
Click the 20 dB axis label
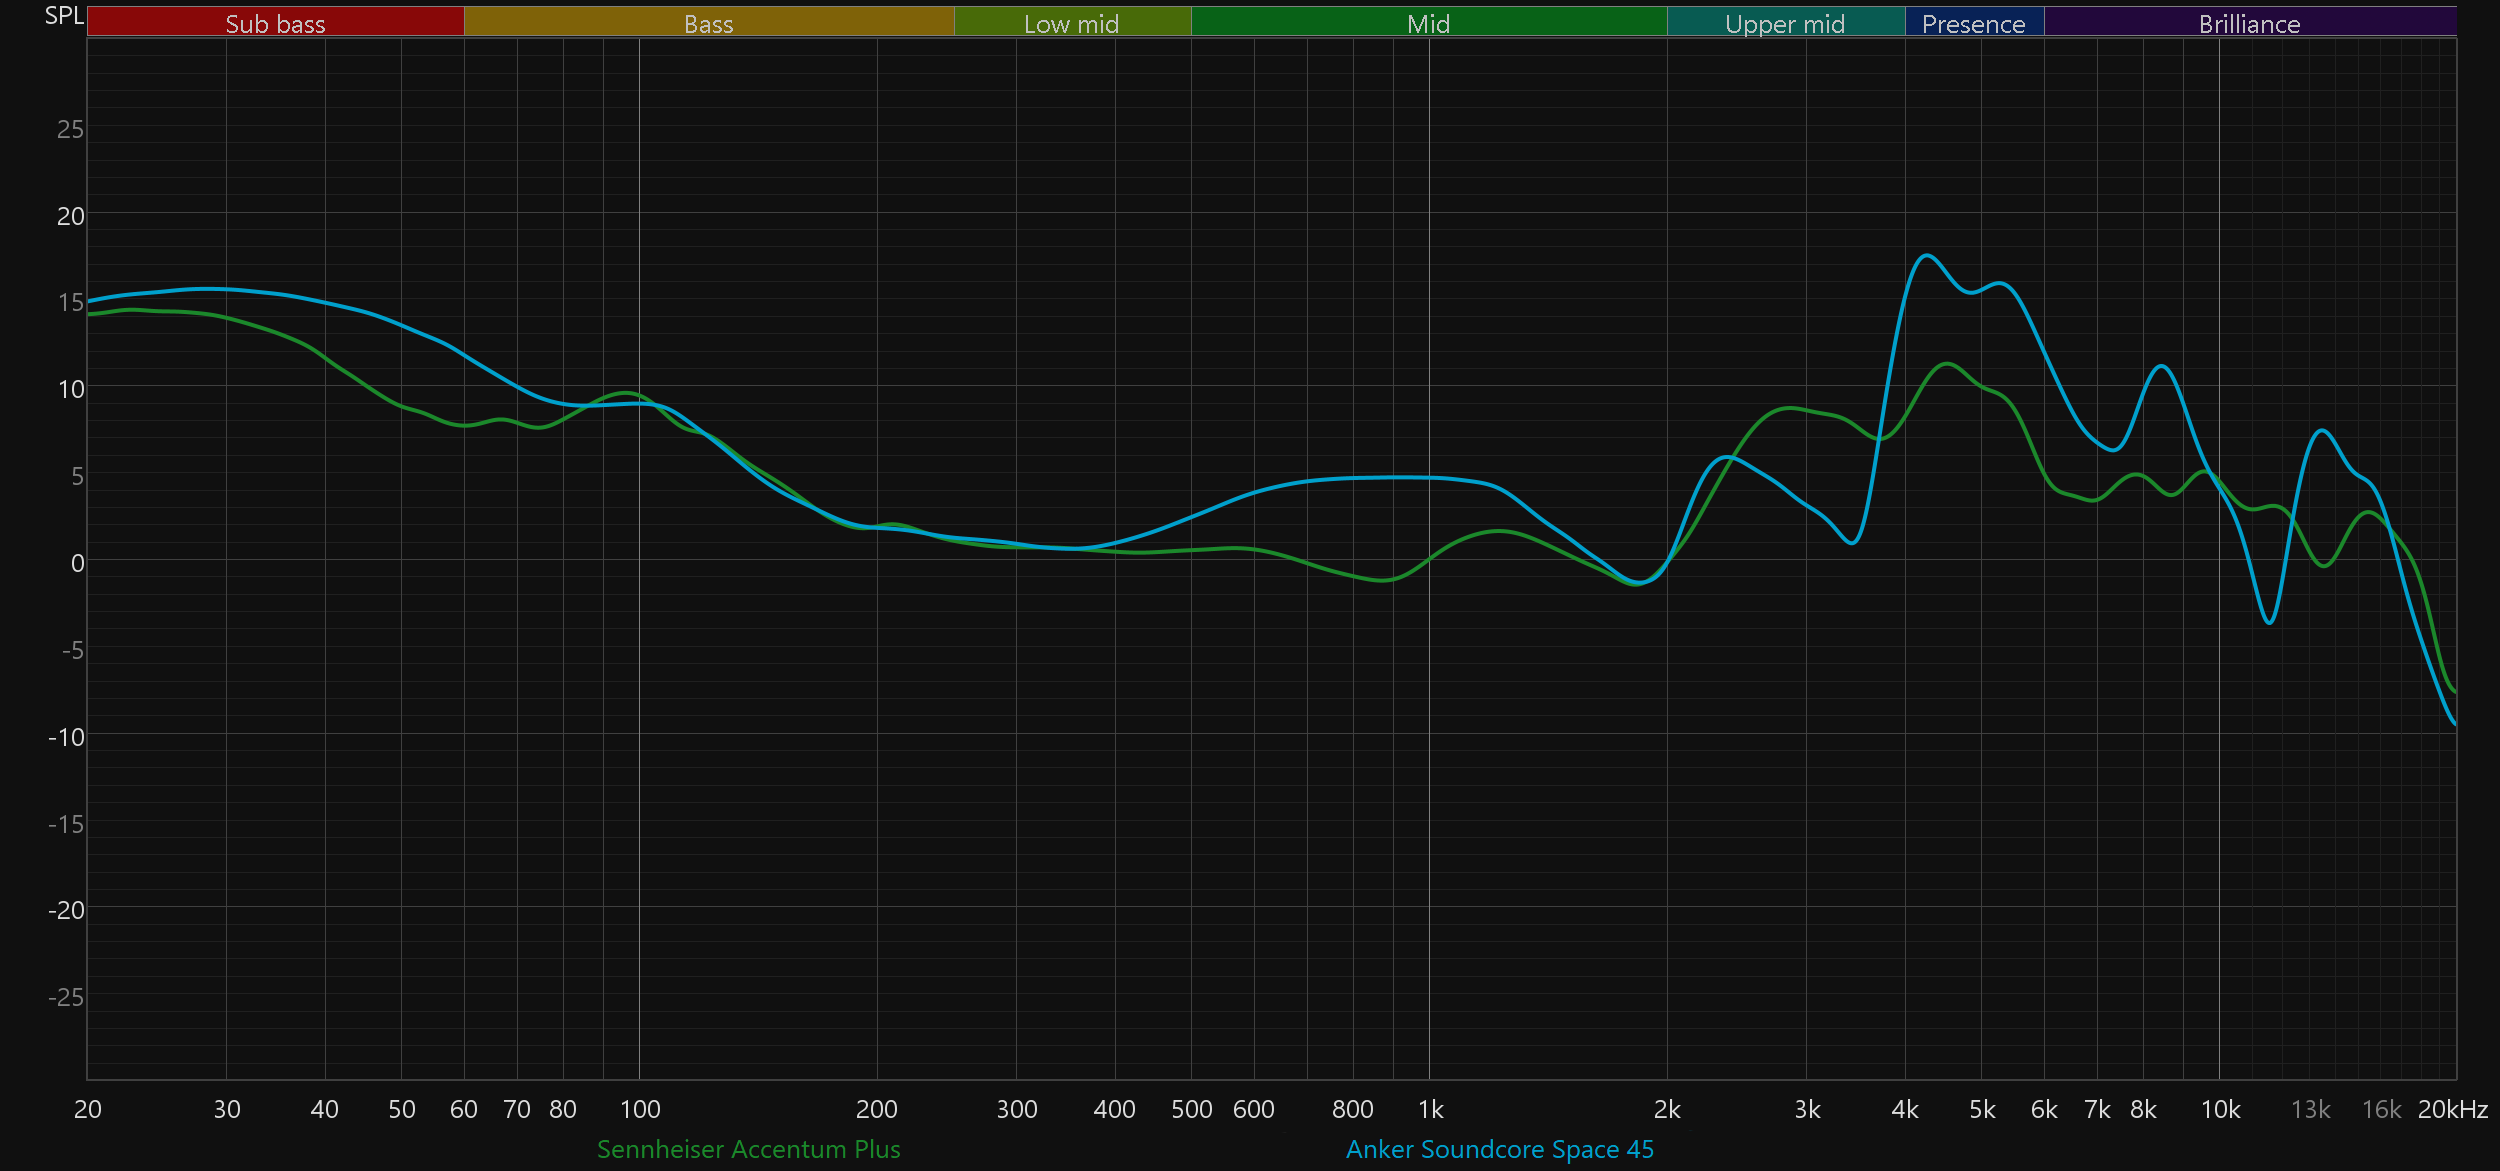(x=70, y=216)
